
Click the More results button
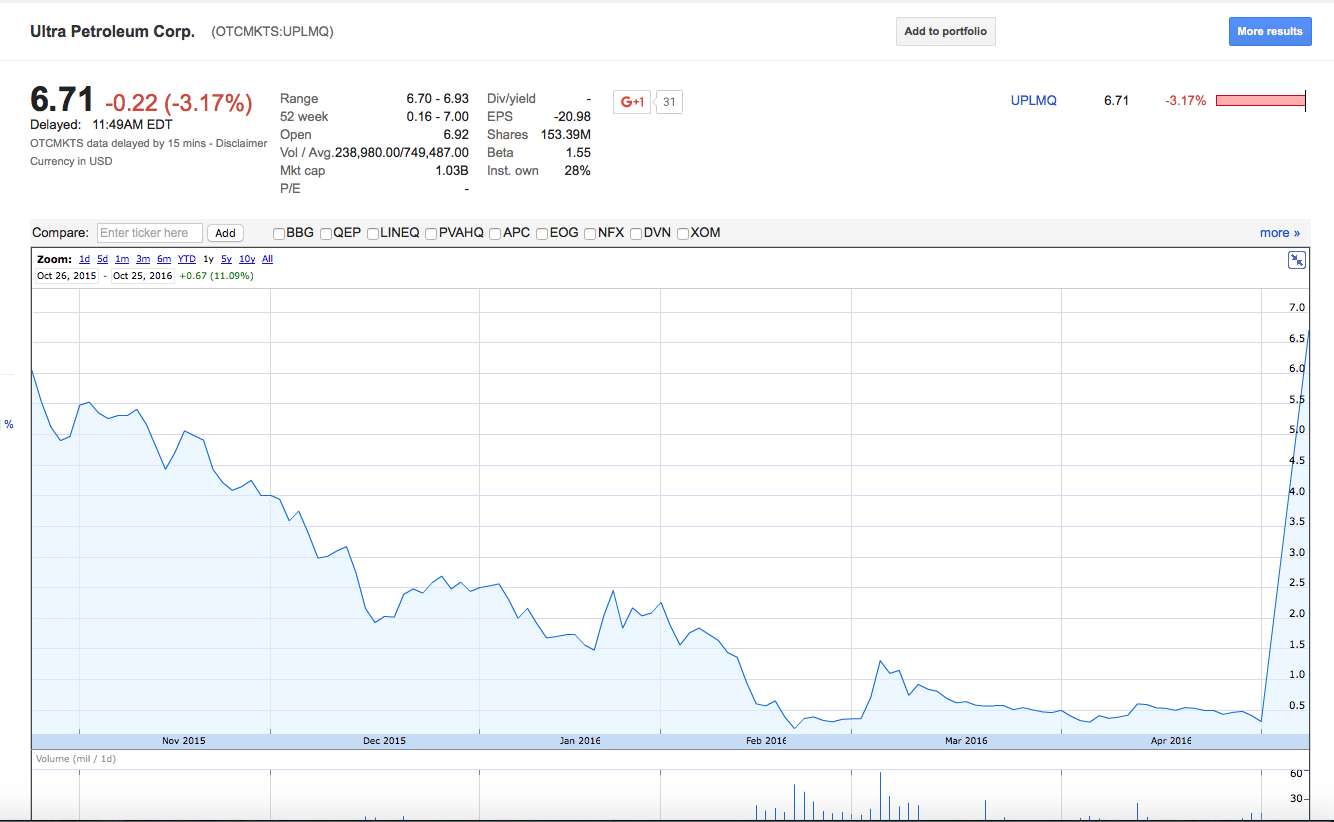[1269, 31]
